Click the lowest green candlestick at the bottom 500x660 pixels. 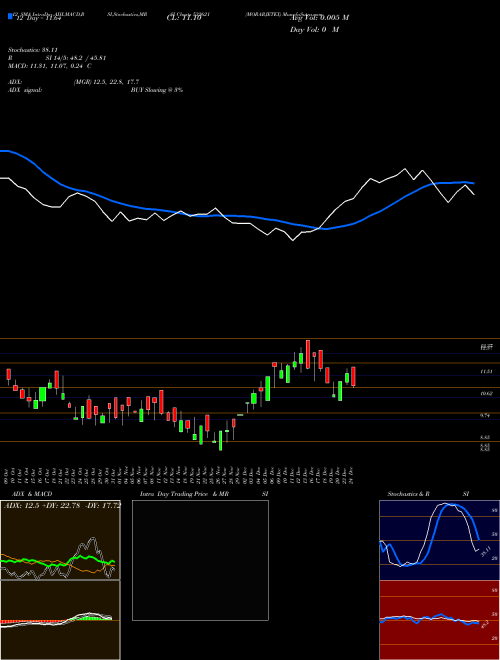pyautogui.click(x=220, y=440)
